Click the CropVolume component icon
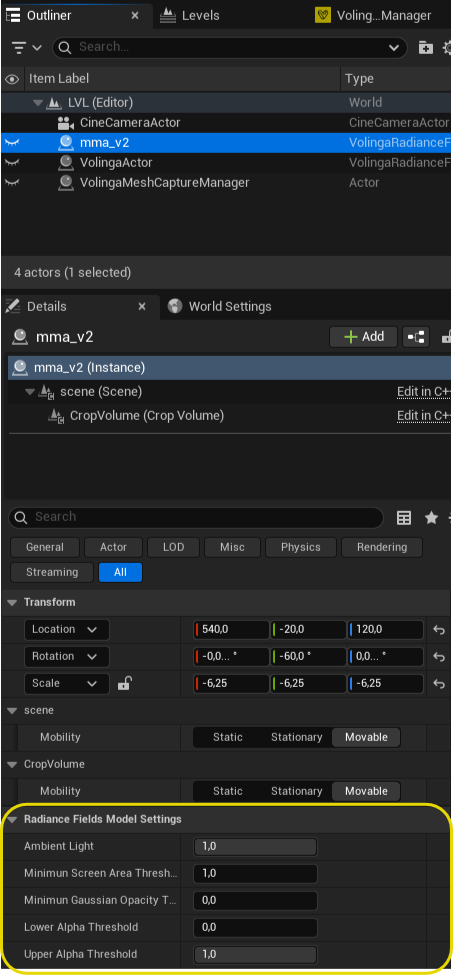This screenshot has width=454, height=976. (x=57, y=415)
